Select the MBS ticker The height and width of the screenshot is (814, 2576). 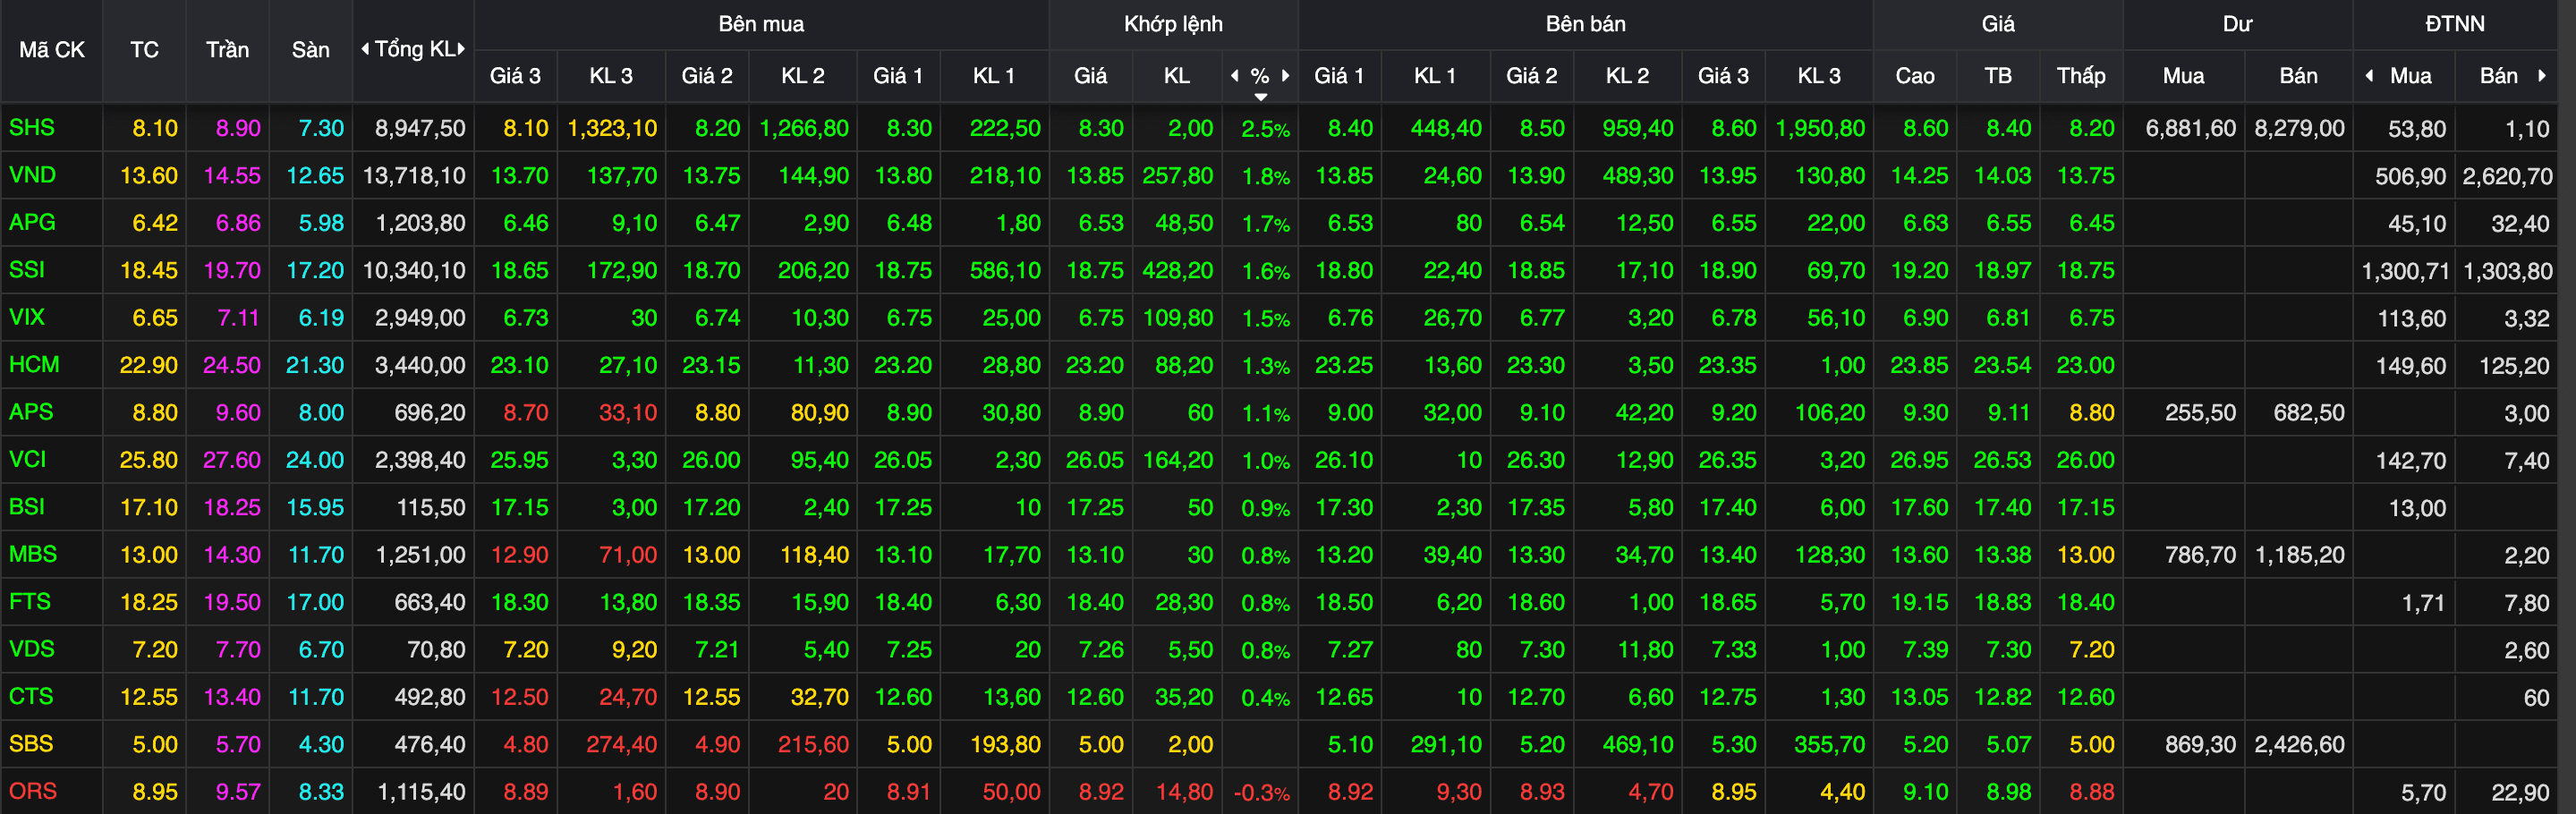pyautogui.click(x=33, y=554)
